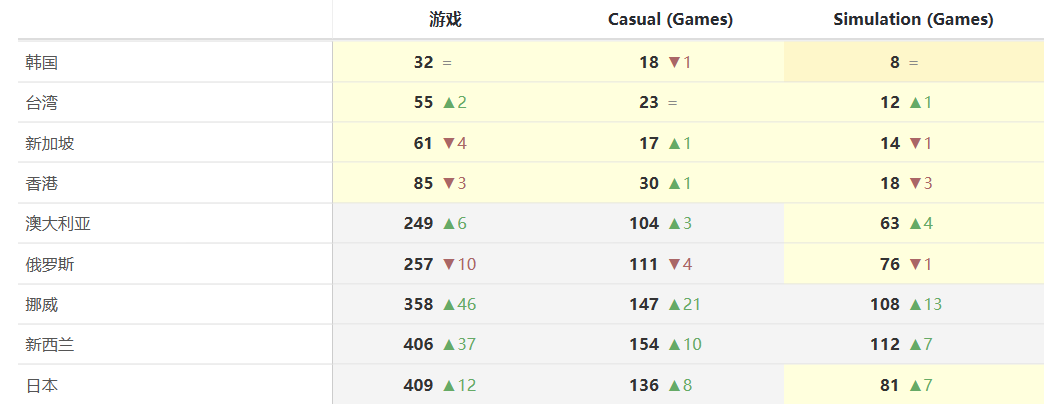Click the red down arrow beside 85
This screenshot has width=1045, height=404.
click(x=448, y=184)
